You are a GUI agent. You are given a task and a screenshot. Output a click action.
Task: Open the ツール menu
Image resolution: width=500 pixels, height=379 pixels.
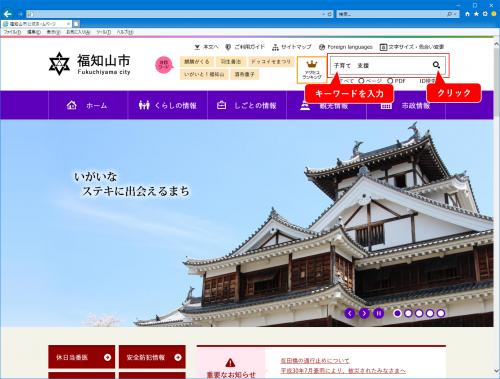coord(104,32)
